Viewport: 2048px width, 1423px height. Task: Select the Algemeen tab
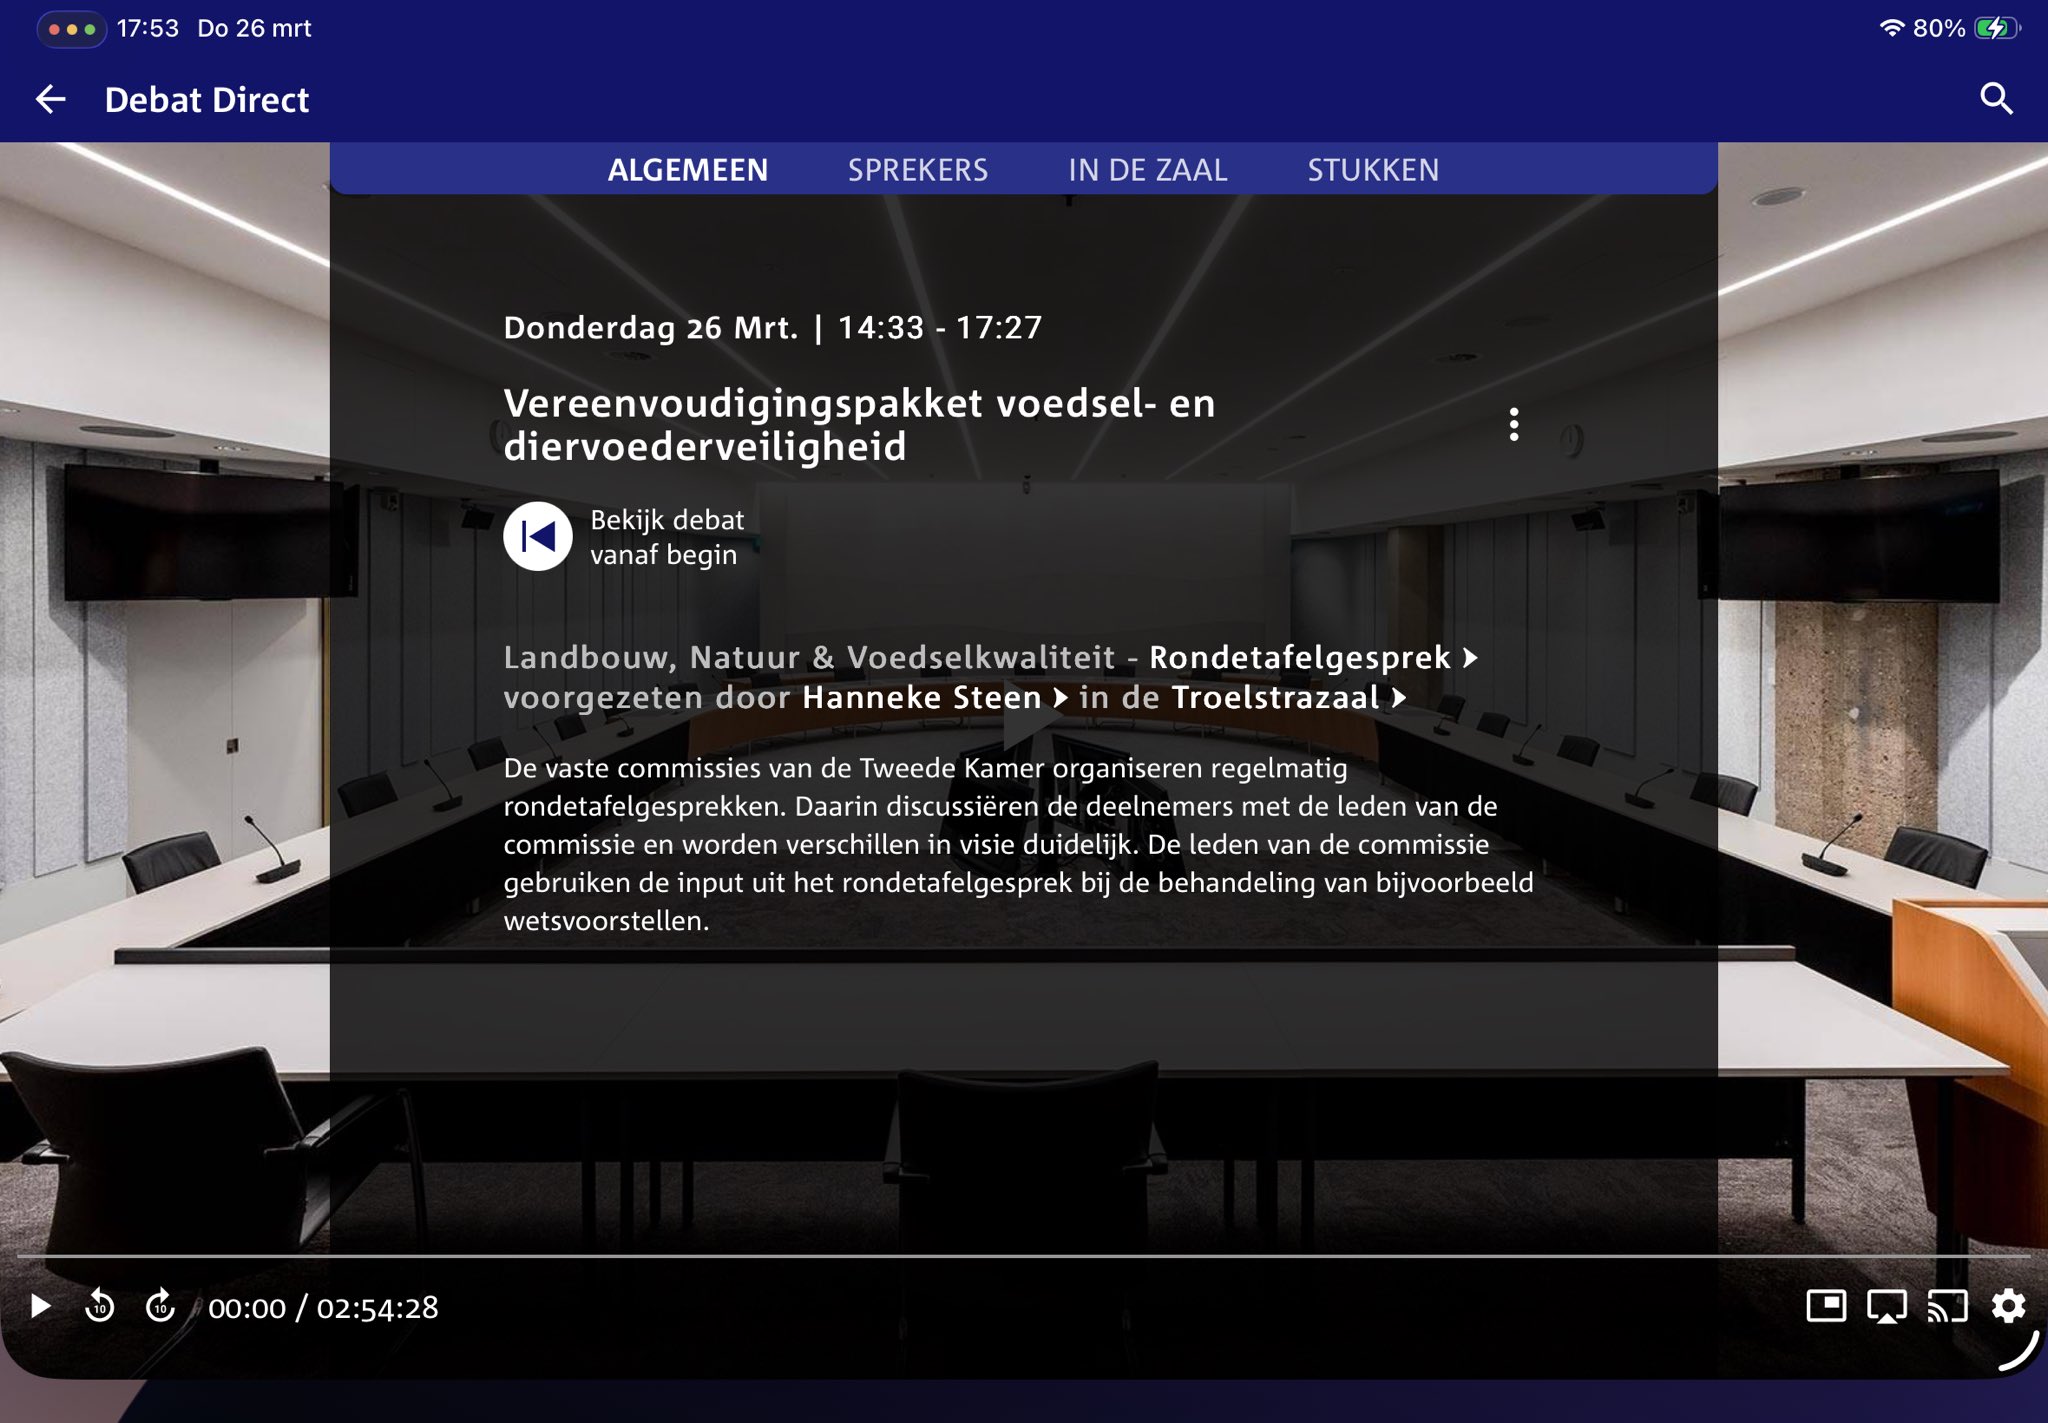tap(687, 170)
